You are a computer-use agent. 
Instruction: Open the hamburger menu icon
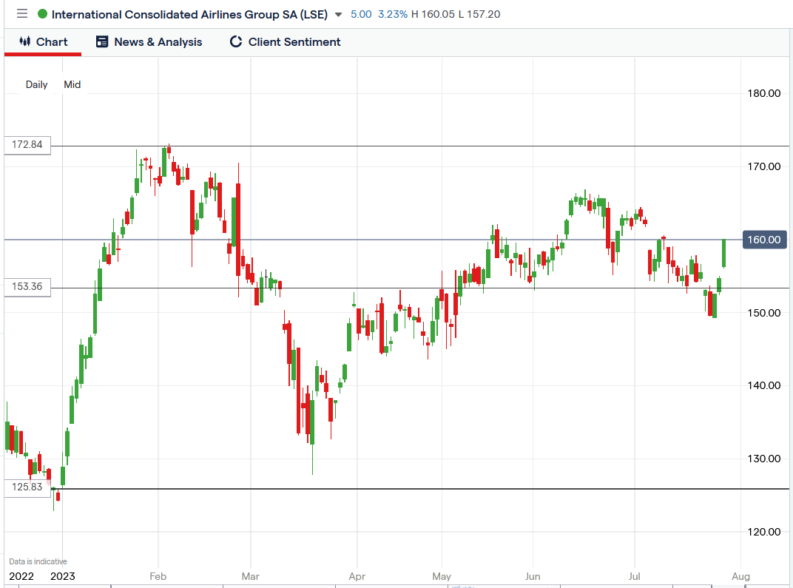coord(23,14)
